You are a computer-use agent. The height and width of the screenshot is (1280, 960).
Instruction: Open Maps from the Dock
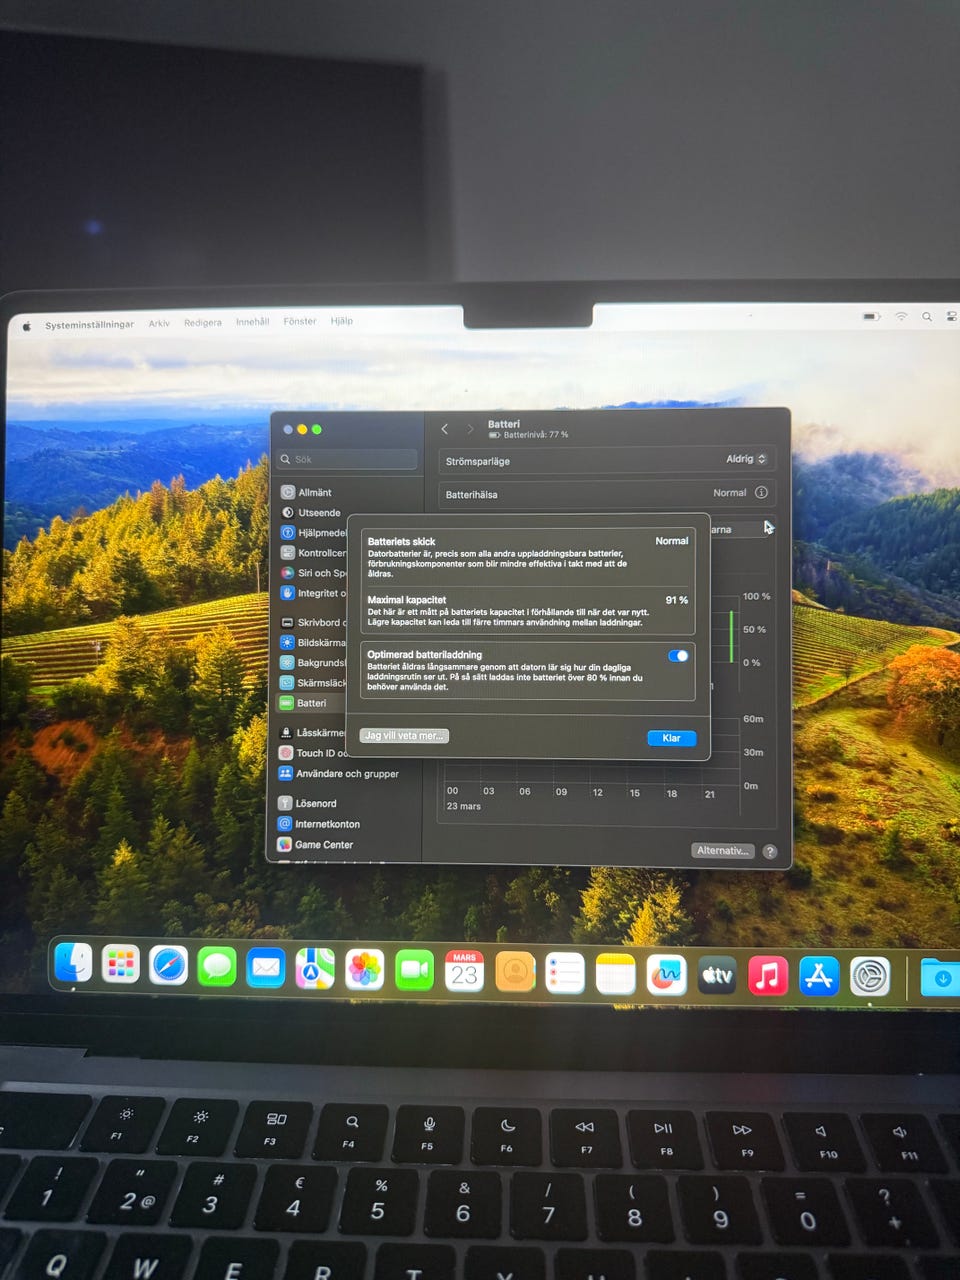pos(315,968)
